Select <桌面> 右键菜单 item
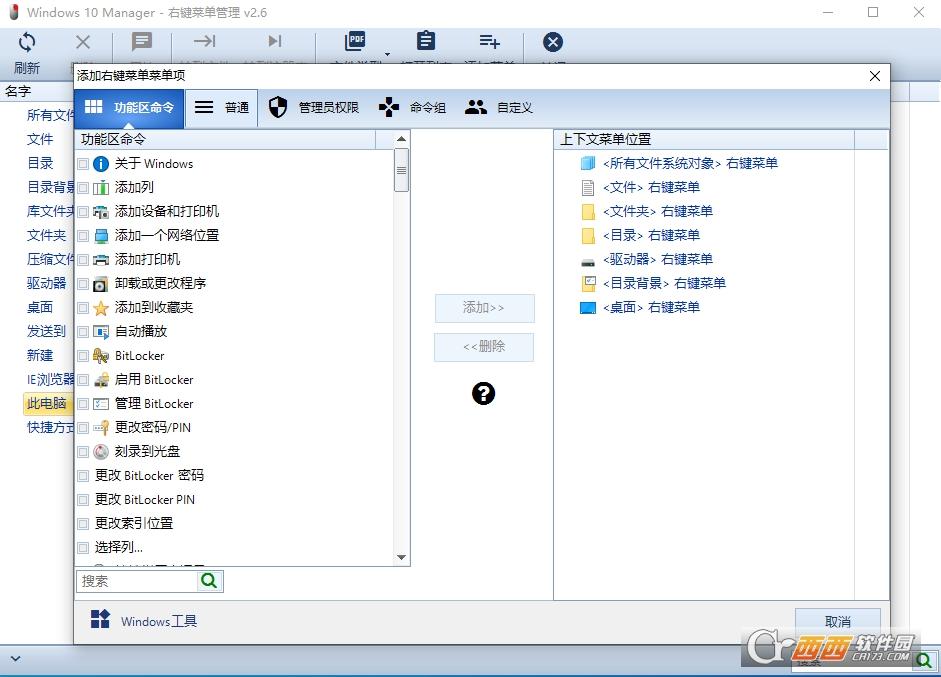941x677 pixels. [651, 307]
